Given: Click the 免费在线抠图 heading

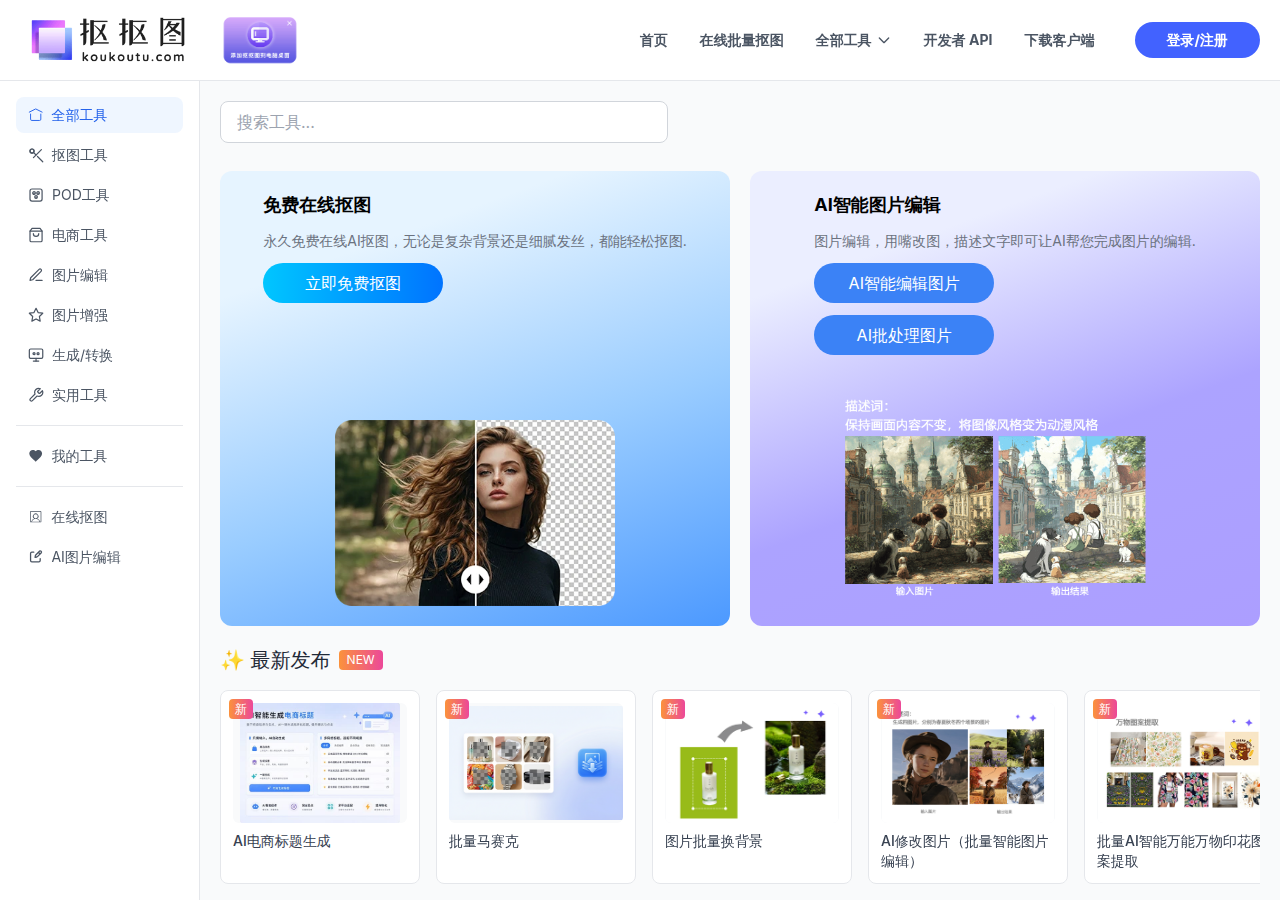Looking at the screenshot, I should pyautogui.click(x=317, y=205).
